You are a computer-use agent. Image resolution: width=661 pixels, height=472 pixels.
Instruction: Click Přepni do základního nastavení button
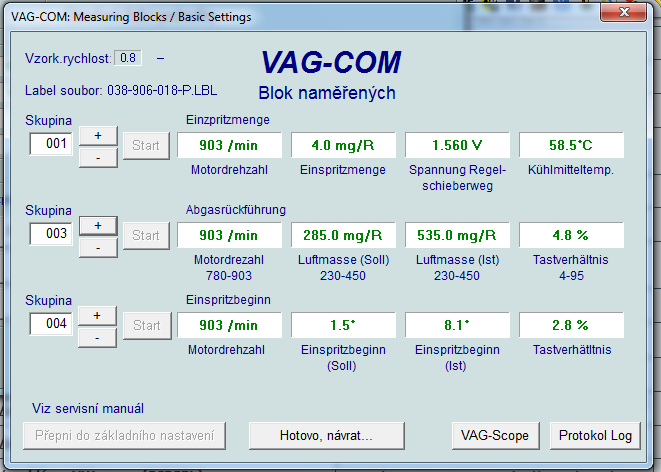pos(124,435)
